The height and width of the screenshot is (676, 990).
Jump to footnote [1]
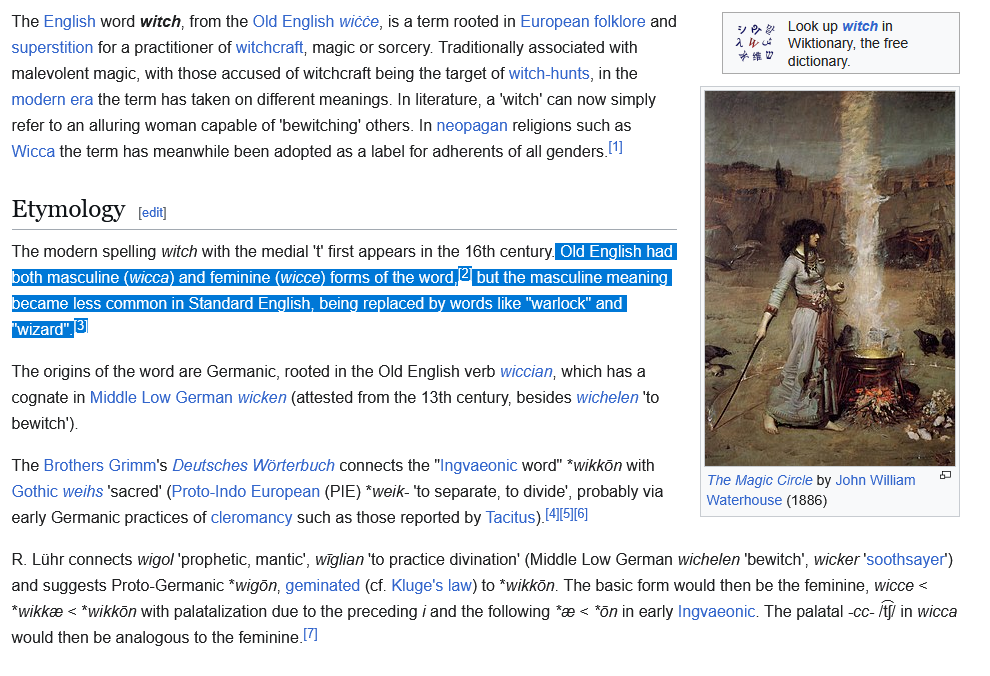pyautogui.click(x=616, y=147)
